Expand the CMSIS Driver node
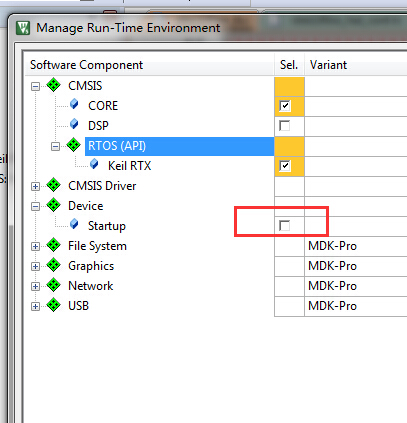The height and width of the screenshot is (423, 407). click(x=35, y=186)
